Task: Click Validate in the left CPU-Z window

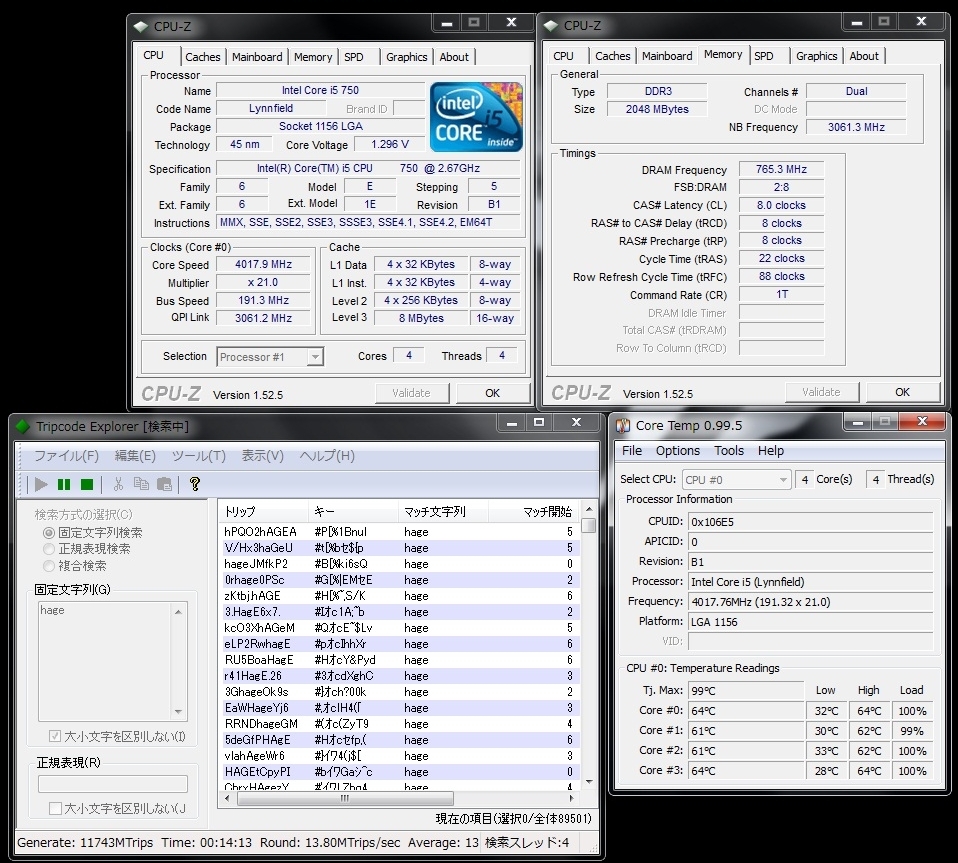Action: click(412, 393)
